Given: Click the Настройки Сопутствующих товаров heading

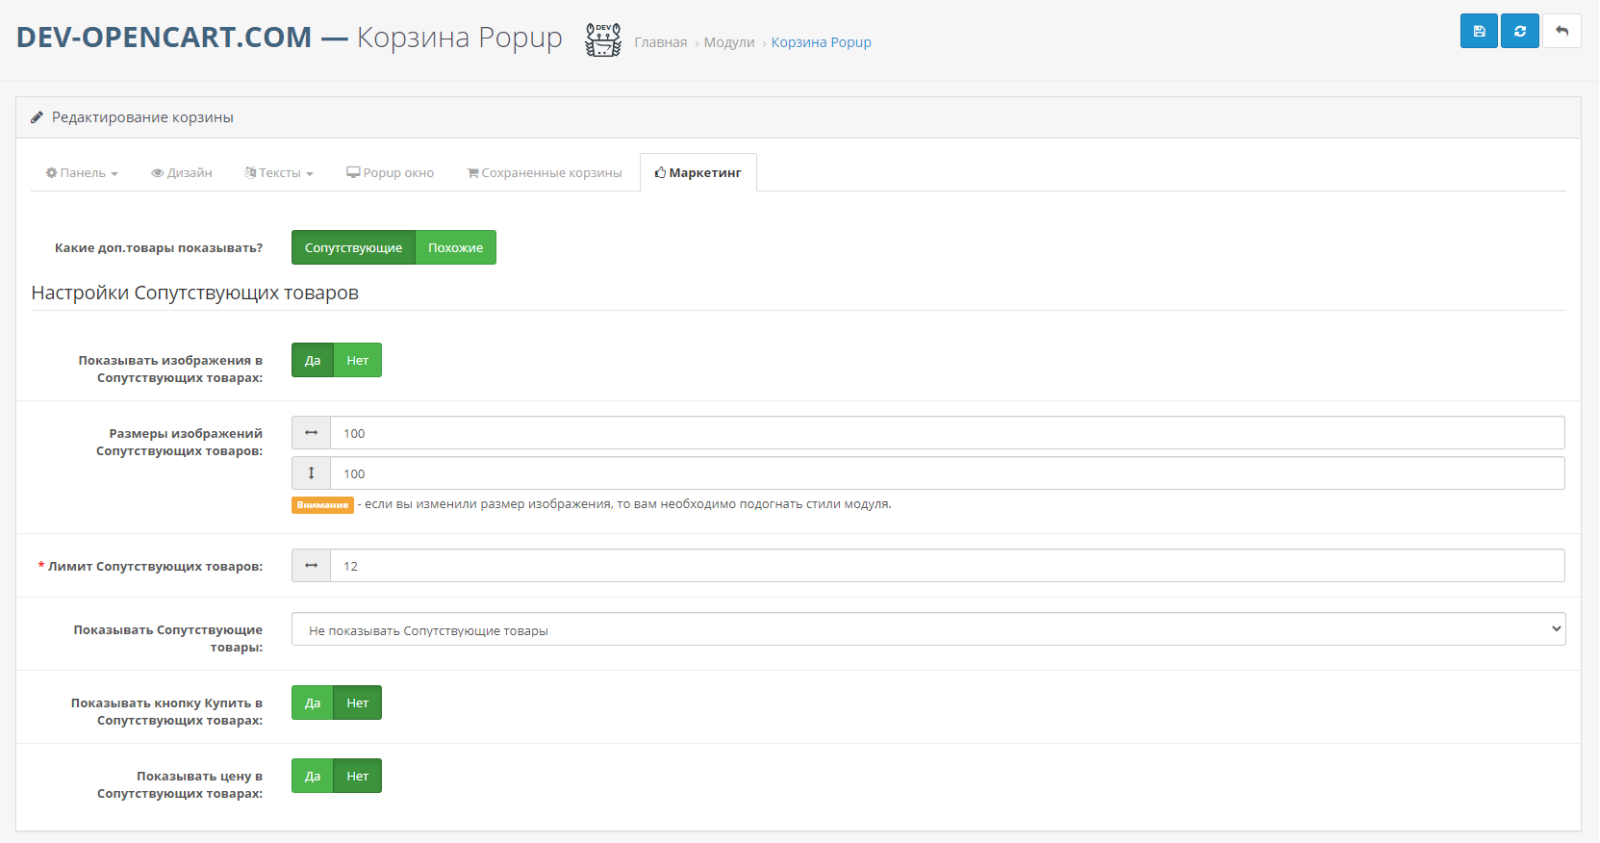Looking at the screenshot, I should point(195,293).
